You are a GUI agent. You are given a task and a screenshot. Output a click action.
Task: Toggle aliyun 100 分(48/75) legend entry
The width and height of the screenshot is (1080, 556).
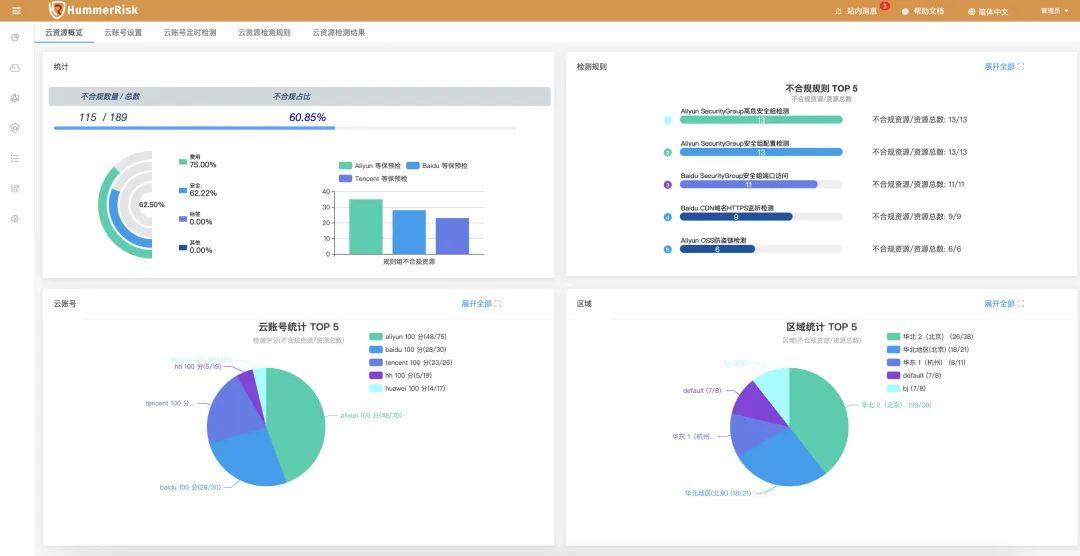(408, 337)
